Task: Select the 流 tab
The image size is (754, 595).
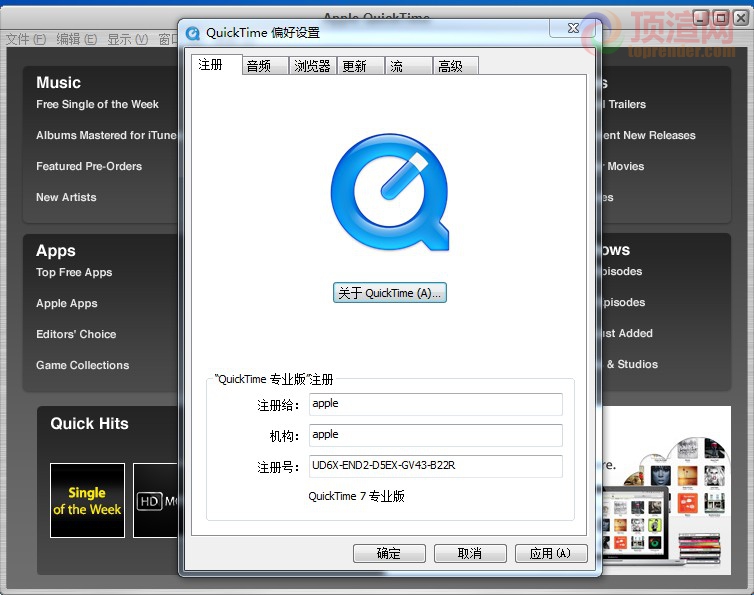Action: [x=408, y=66]
